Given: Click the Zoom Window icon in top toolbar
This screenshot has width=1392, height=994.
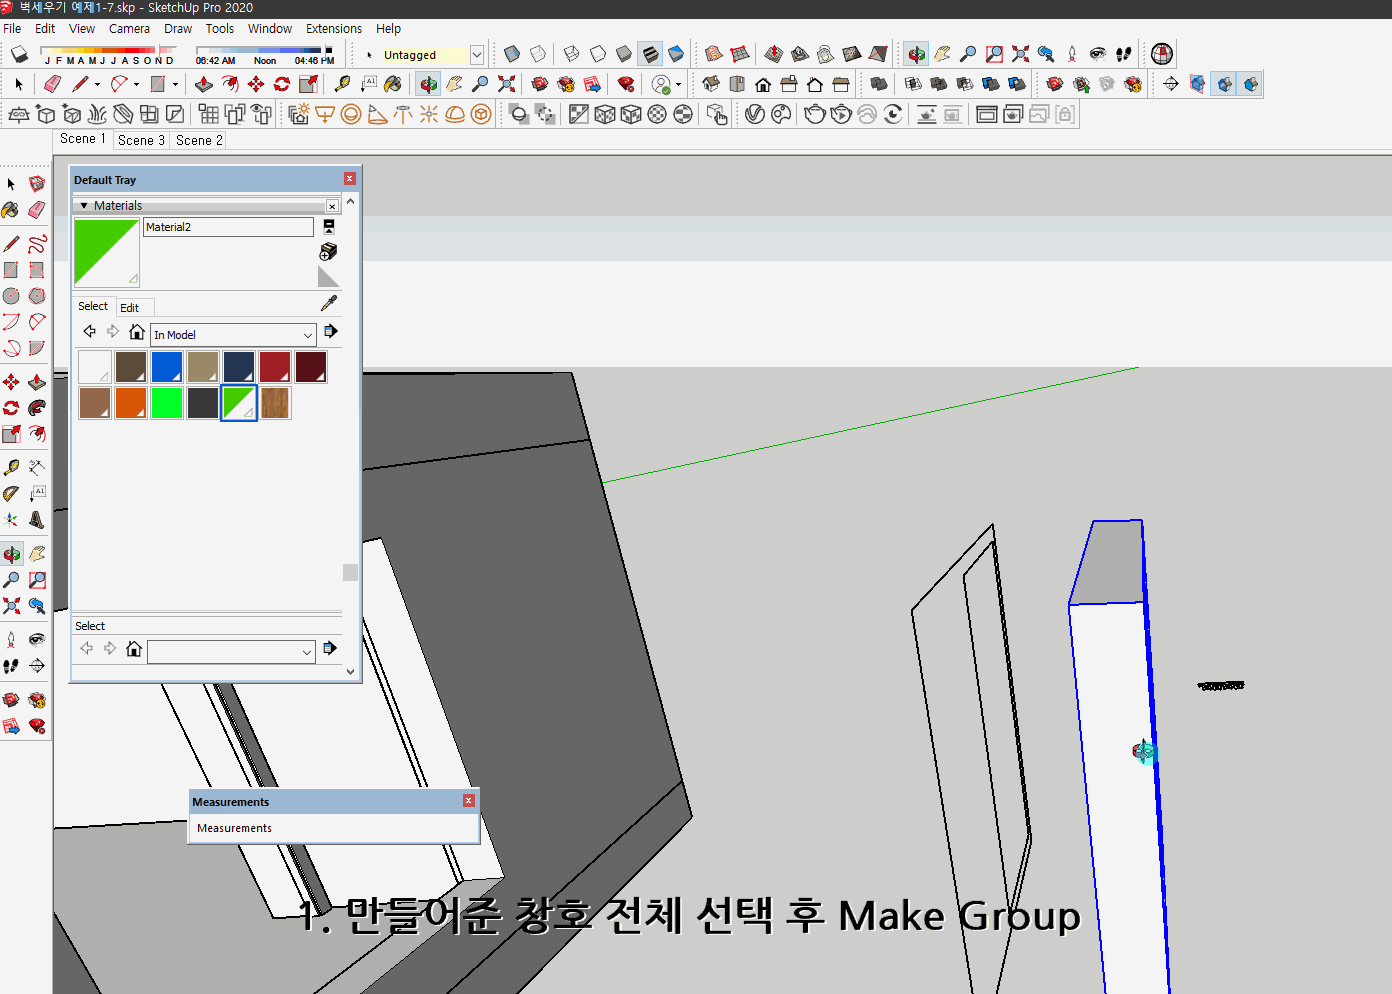Looking at the screenshot, I should coord(994,54).
